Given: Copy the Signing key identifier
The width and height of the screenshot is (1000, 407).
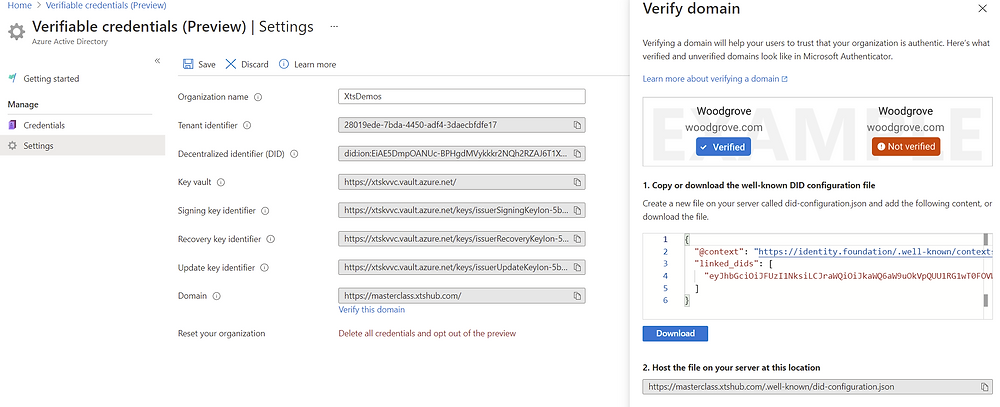Looking at the screenshot, I should (x=577, y=211).
